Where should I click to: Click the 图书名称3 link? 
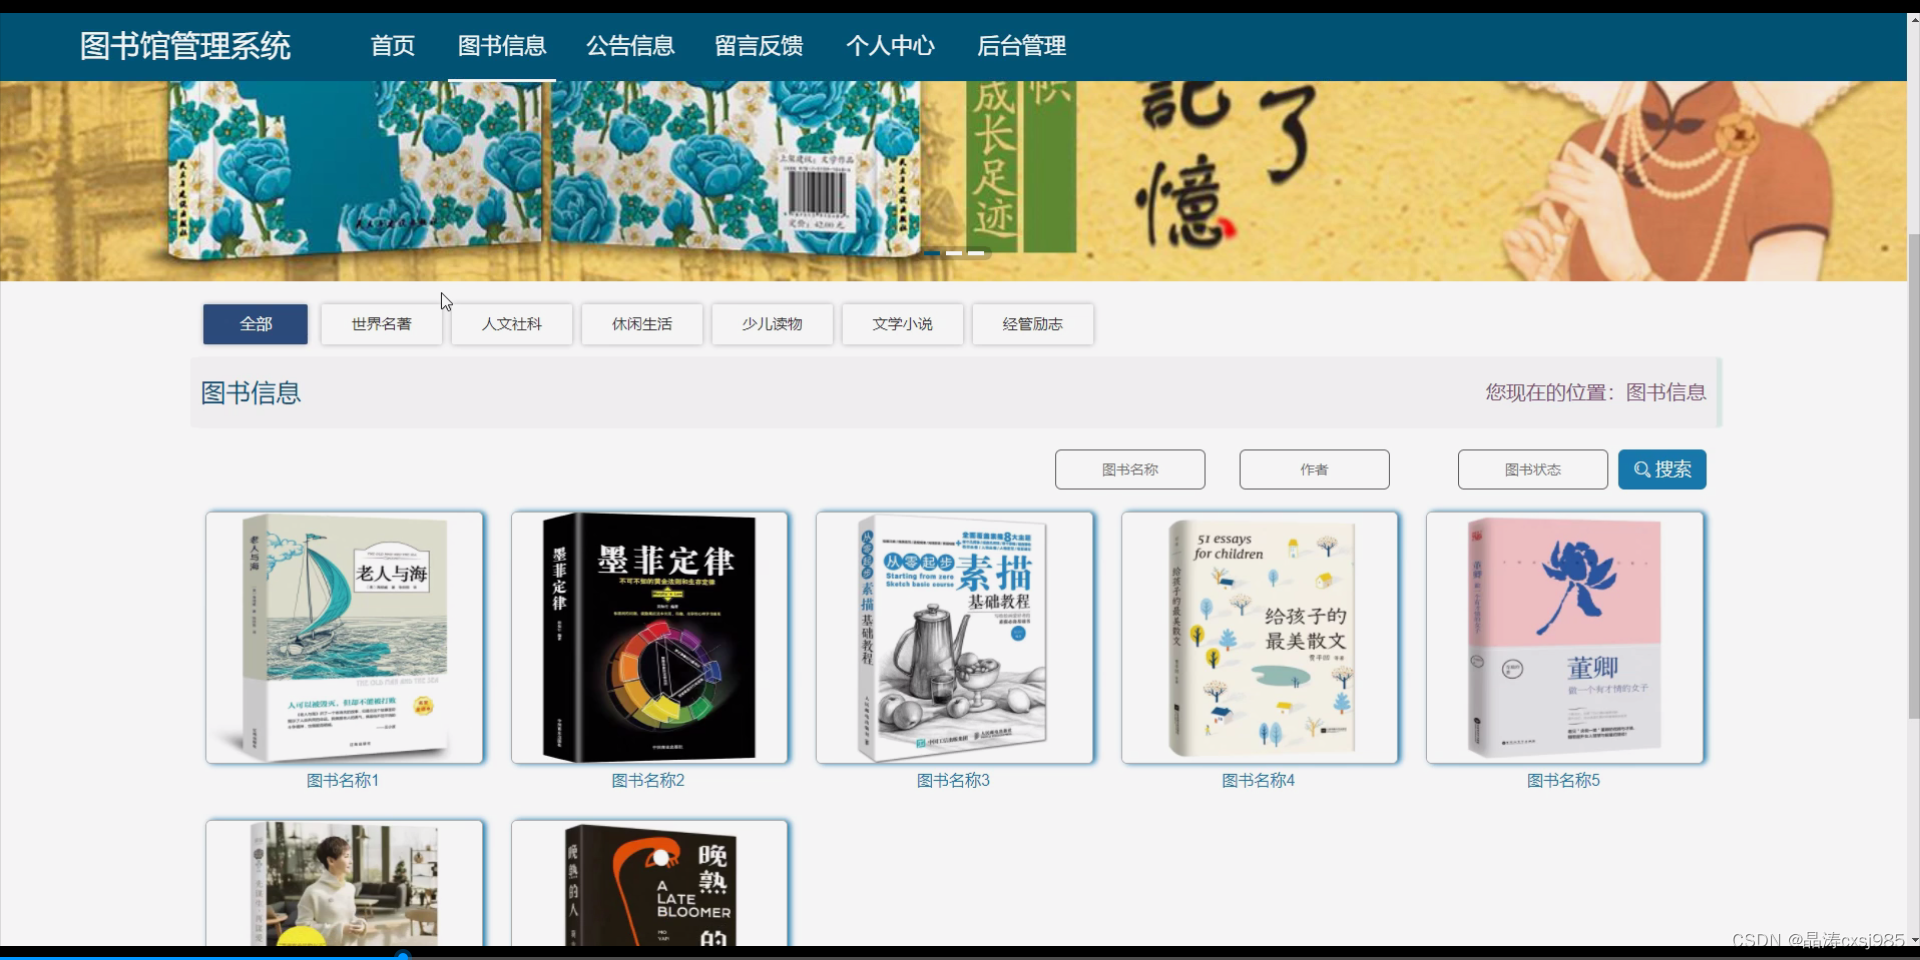click(x=954, y=780)
